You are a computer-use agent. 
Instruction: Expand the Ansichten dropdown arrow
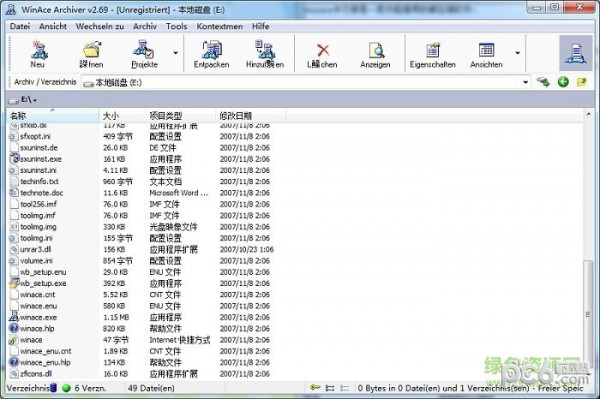tap(517, 53)
